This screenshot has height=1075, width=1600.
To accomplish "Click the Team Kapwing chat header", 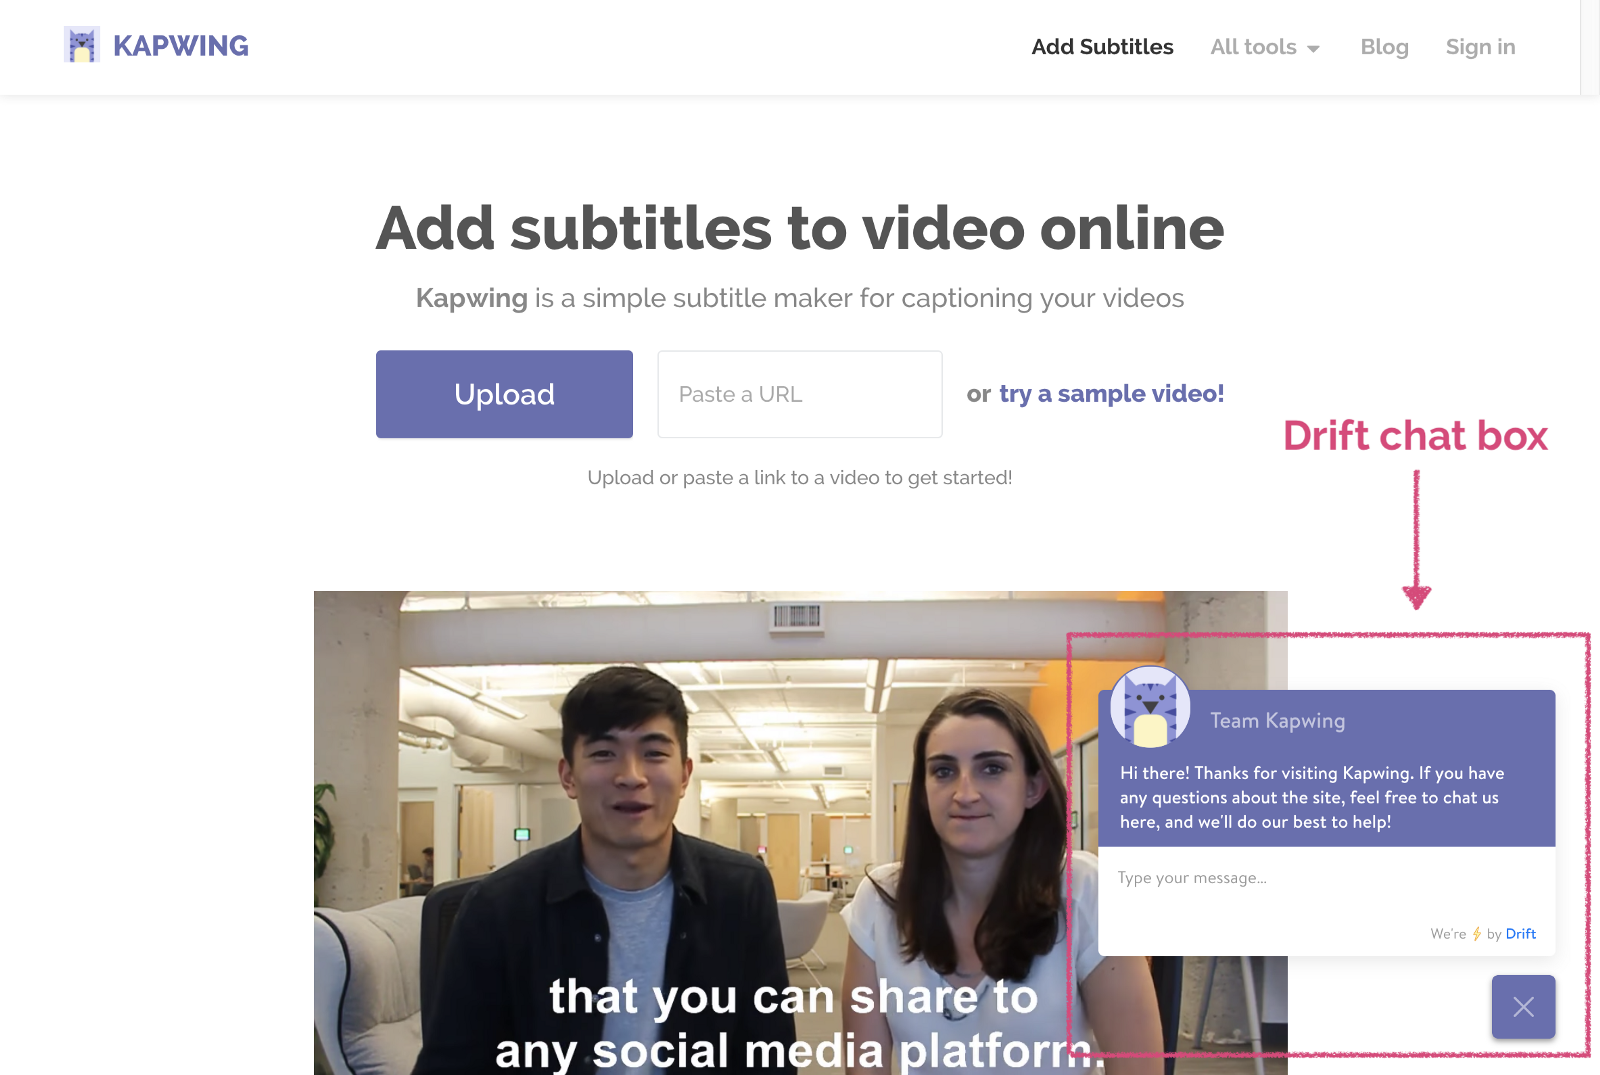I will coord(1277,721).
